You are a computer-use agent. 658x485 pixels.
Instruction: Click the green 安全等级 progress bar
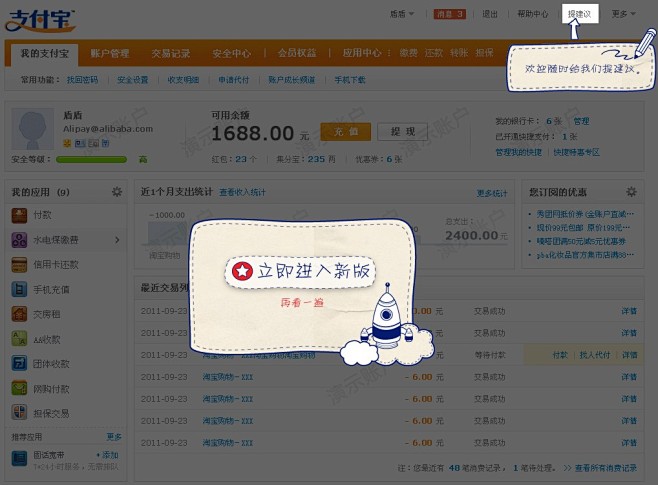tap(86, 159)
